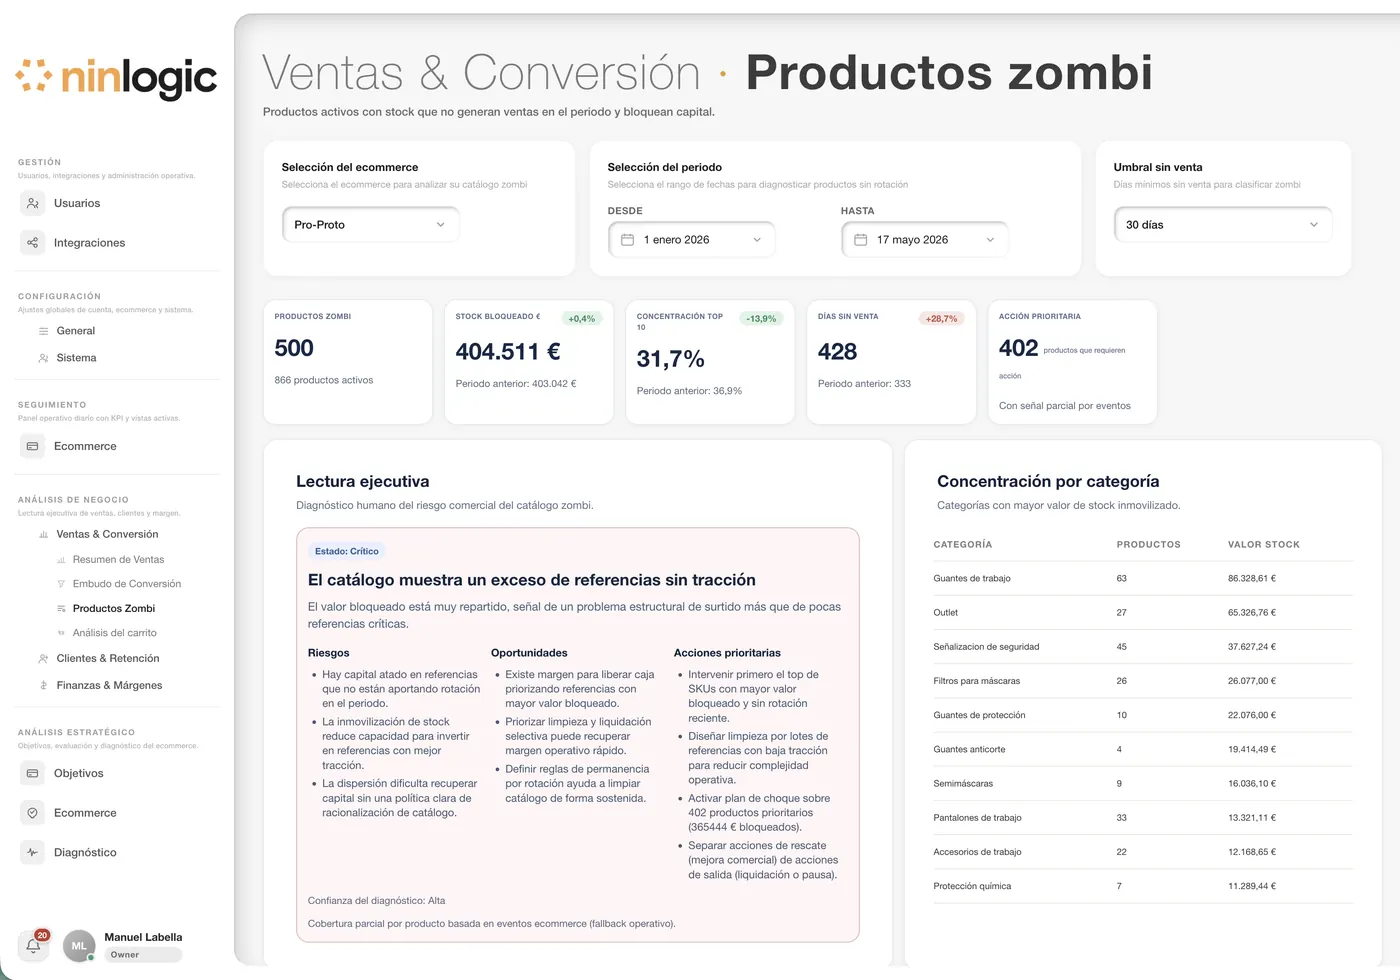Click the Integraciones share icon
This screenshot has width=1400, height=980.
[x=32, y=243]
